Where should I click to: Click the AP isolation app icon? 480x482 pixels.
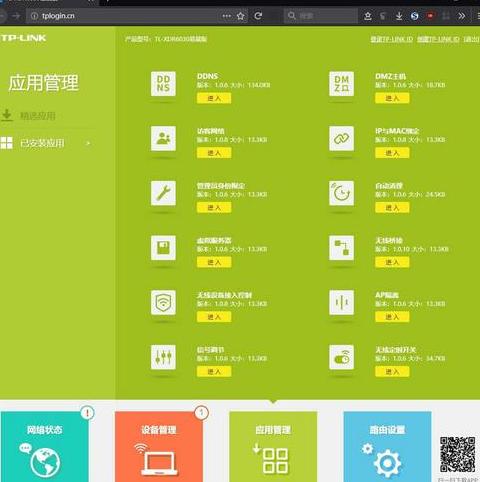[x=341, y=302]
